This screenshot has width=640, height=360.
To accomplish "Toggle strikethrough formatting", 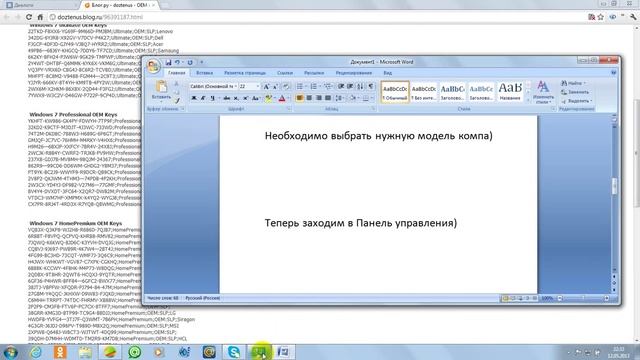I will coord(227,98).
